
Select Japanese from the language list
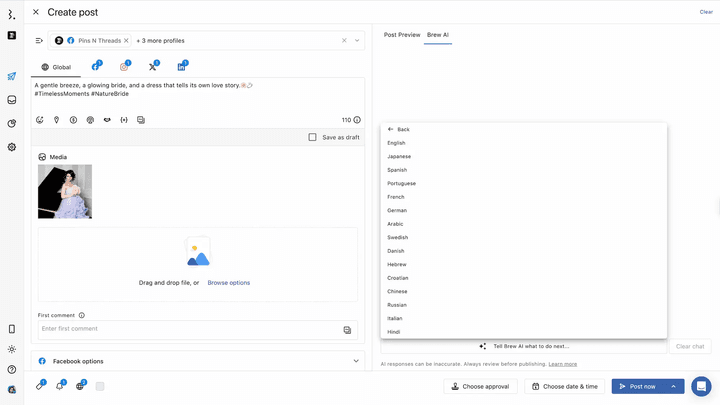tap(399, 156)
